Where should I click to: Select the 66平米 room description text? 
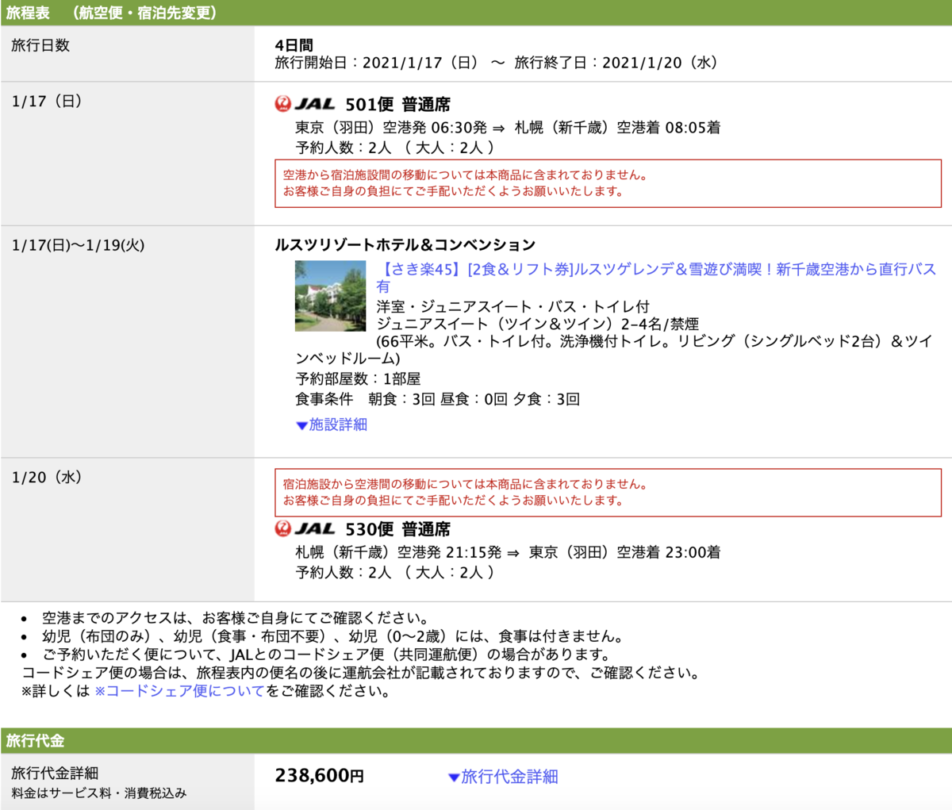click(614, 350)
